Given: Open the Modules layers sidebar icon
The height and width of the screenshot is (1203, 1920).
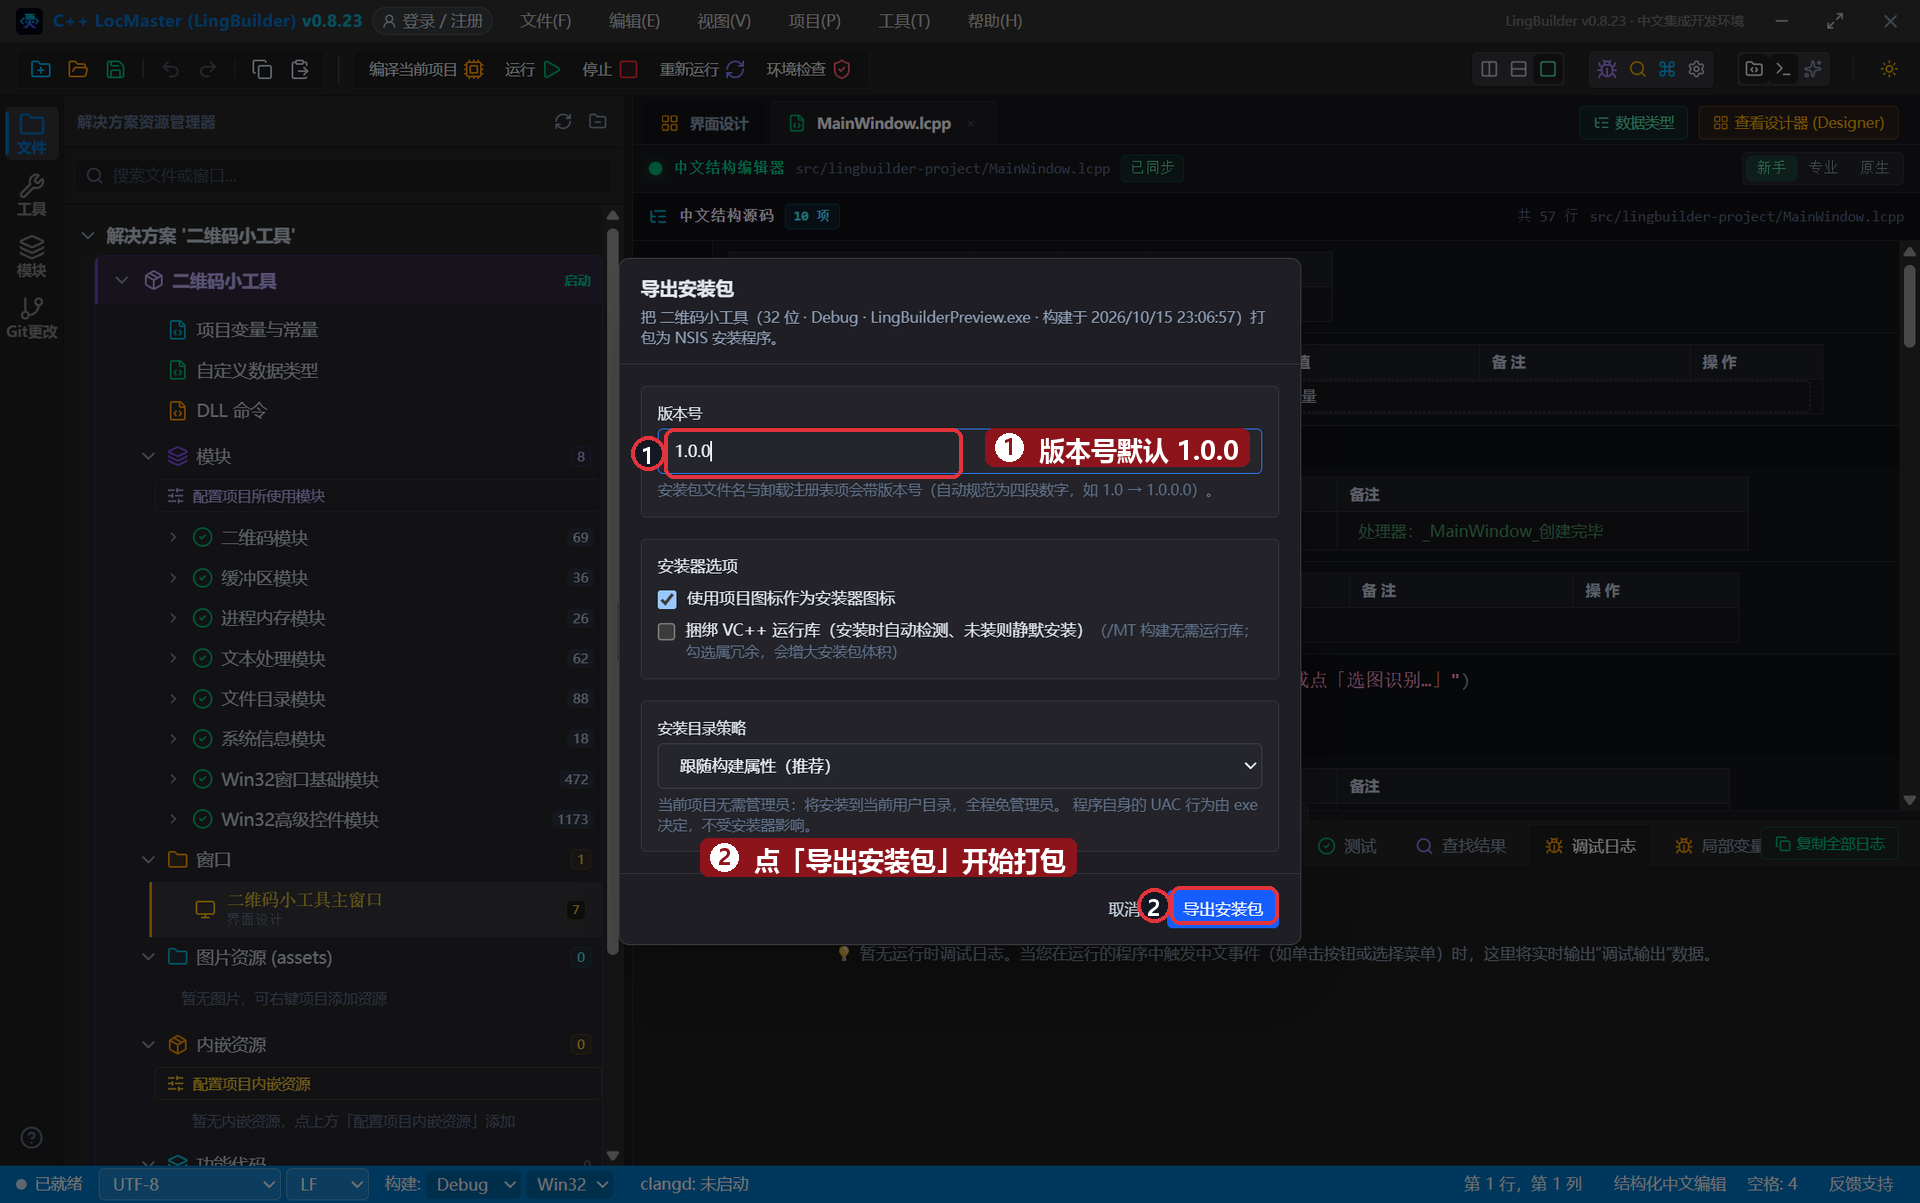Looking at the screenshot, I should [32, 256].
